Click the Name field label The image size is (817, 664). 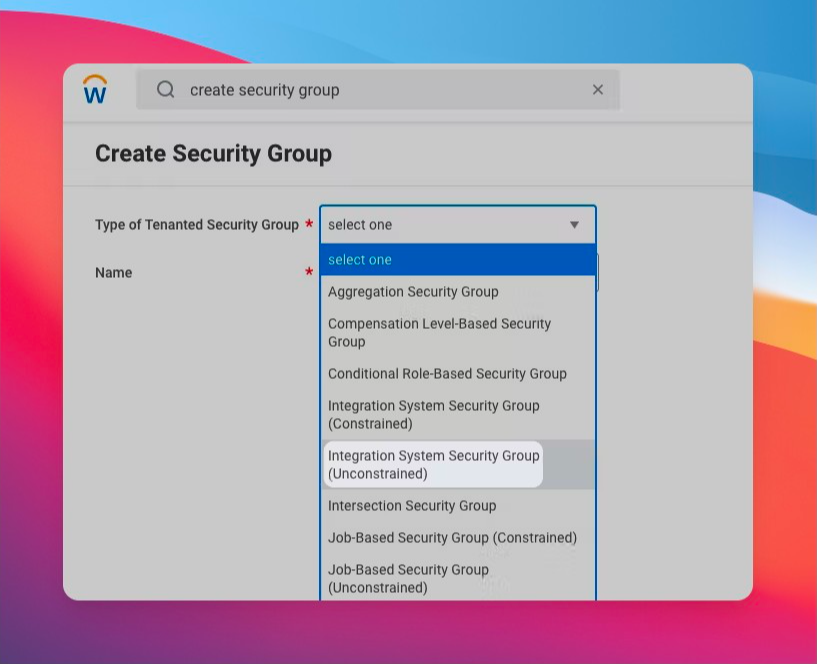tap(113, 272)
